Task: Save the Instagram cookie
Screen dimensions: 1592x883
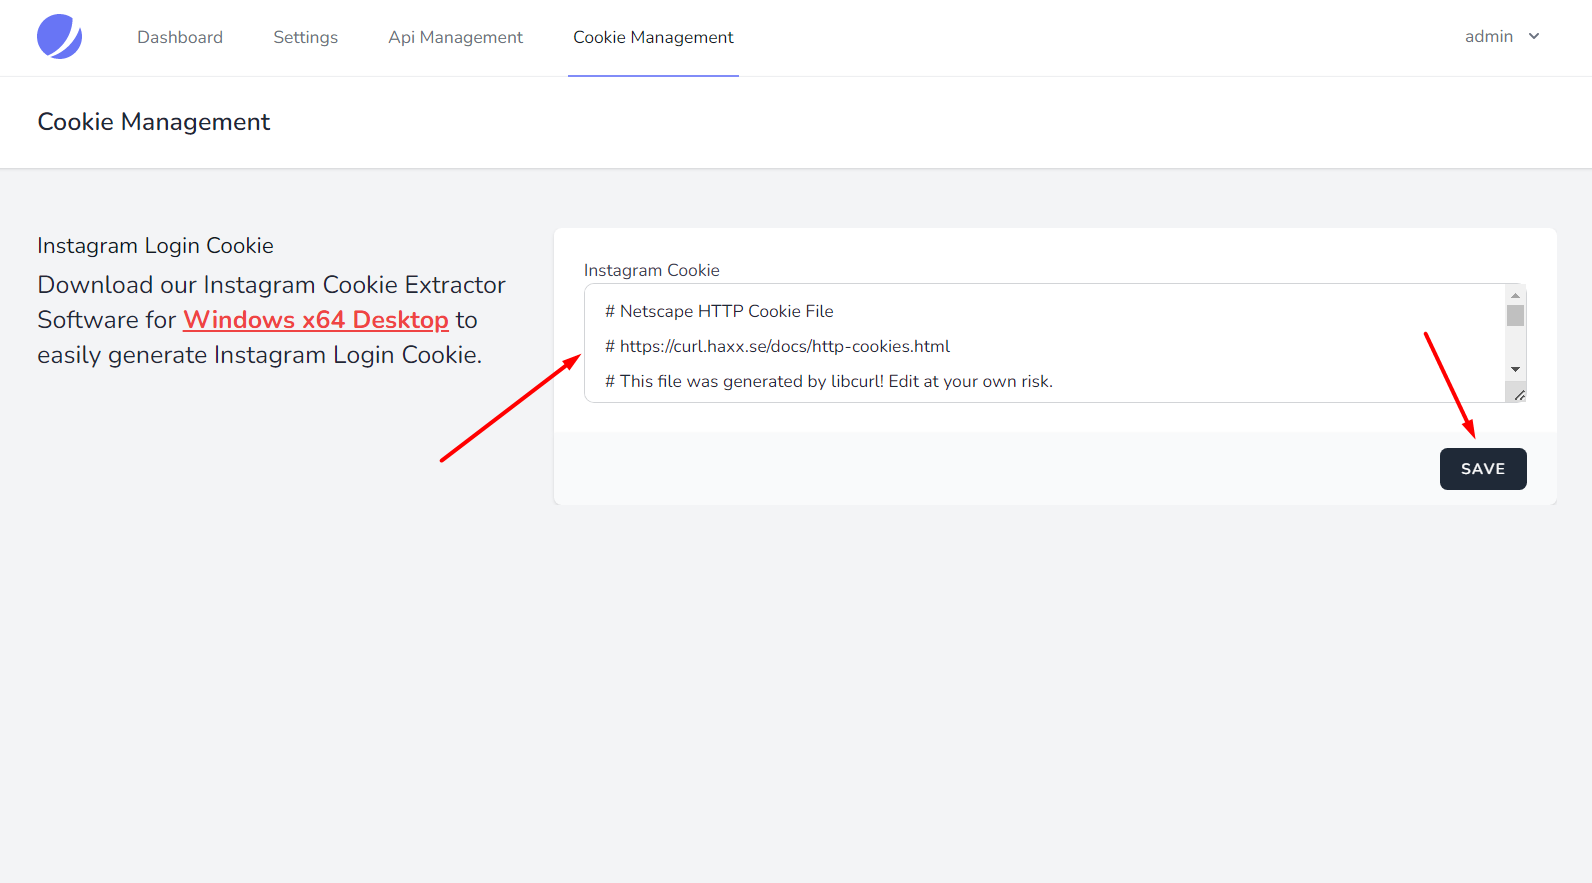Action: coord(1483,469)
